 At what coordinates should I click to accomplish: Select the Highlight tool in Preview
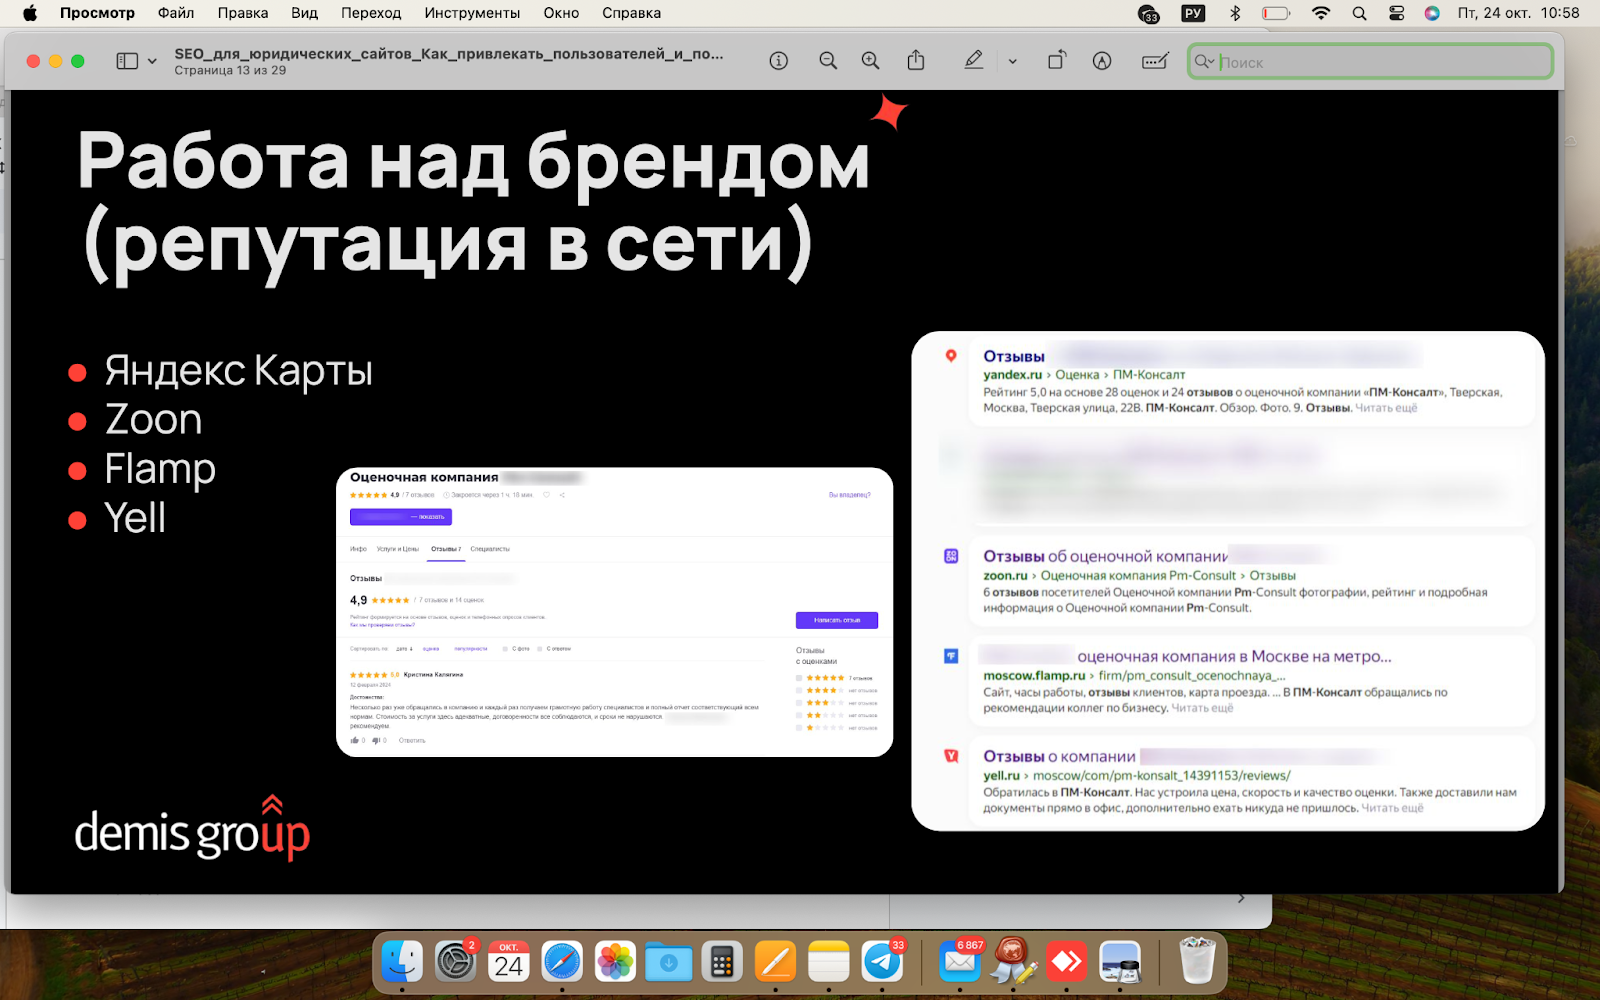pos(1101,60)
